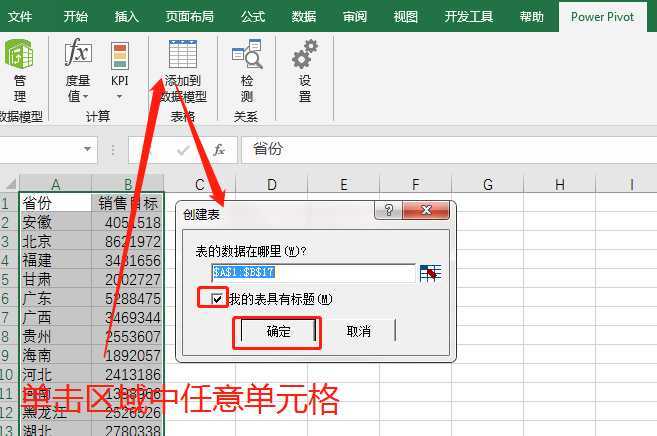The image size is (657, 436).
Task: Open the KPI menu icon
Action: (x=120, y=55)
